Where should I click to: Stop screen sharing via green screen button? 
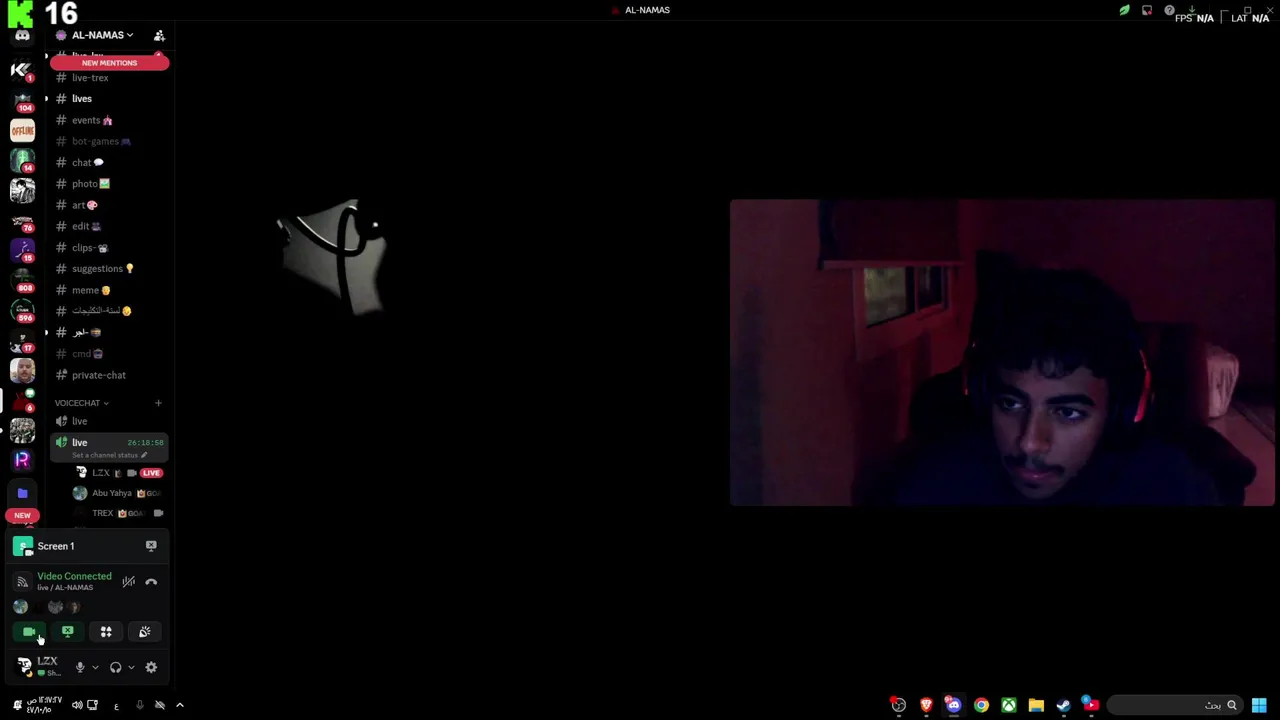coord(67,632)
